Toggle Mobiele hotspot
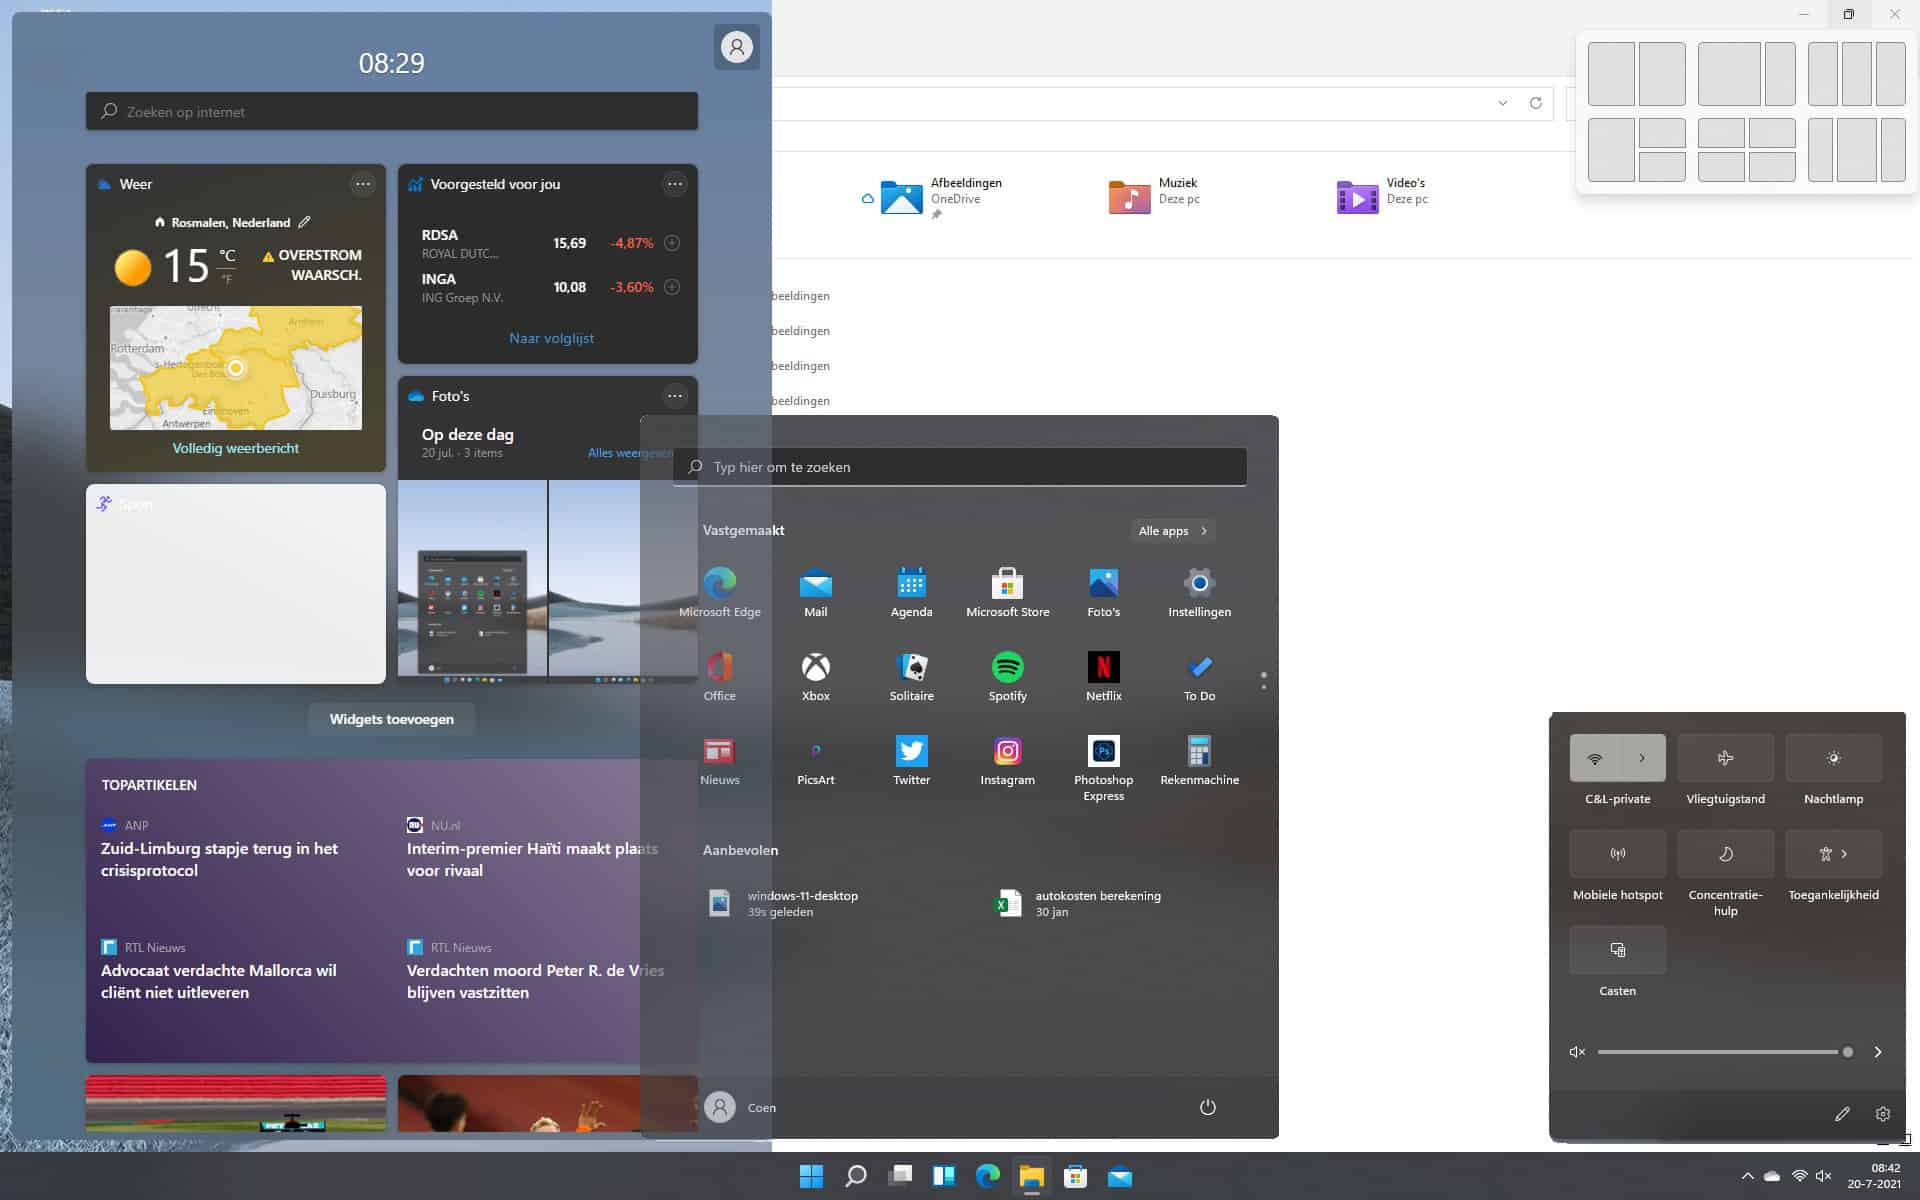 1618,854
